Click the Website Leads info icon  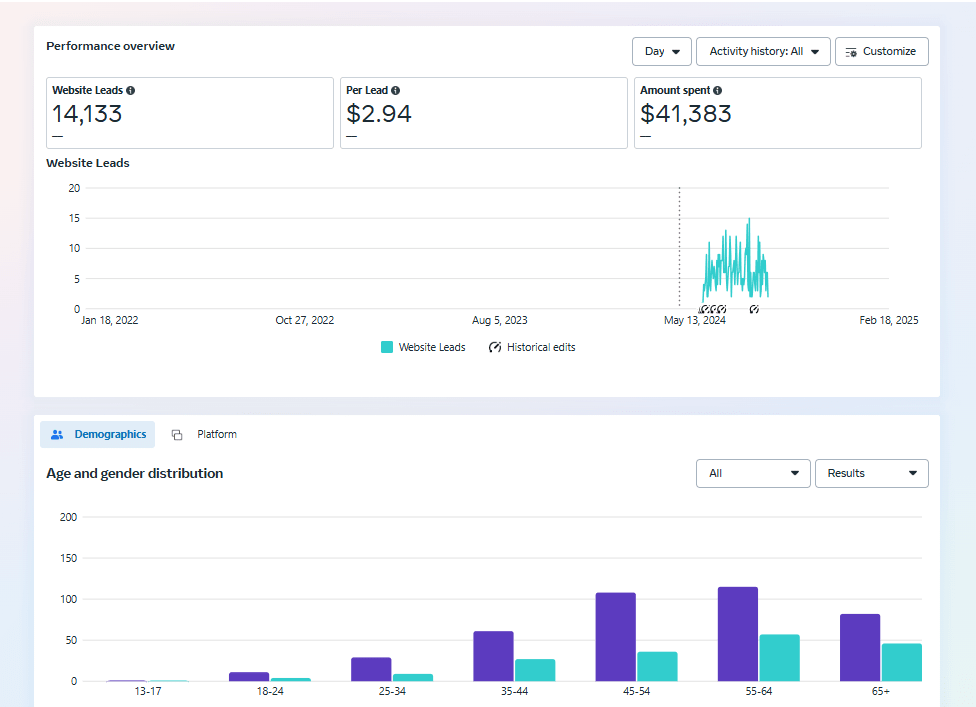pos(131,91)
